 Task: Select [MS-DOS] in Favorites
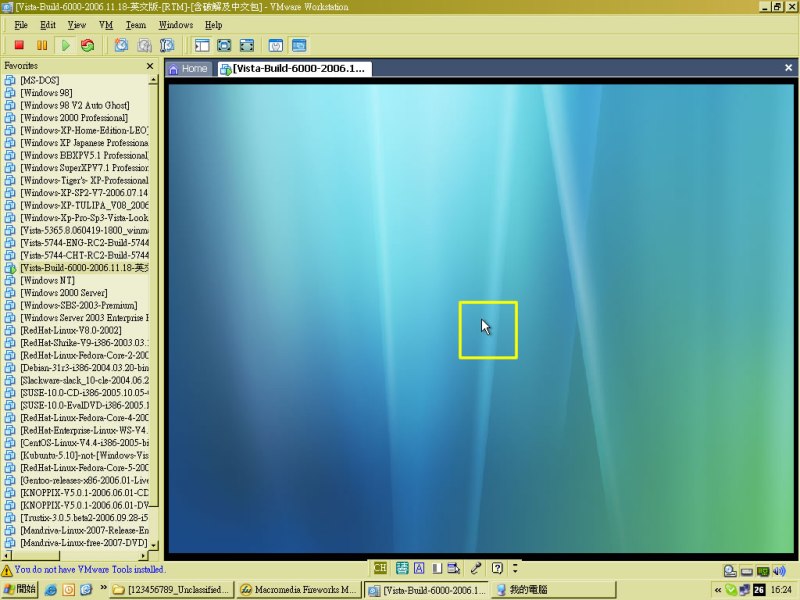pos(40,80)
